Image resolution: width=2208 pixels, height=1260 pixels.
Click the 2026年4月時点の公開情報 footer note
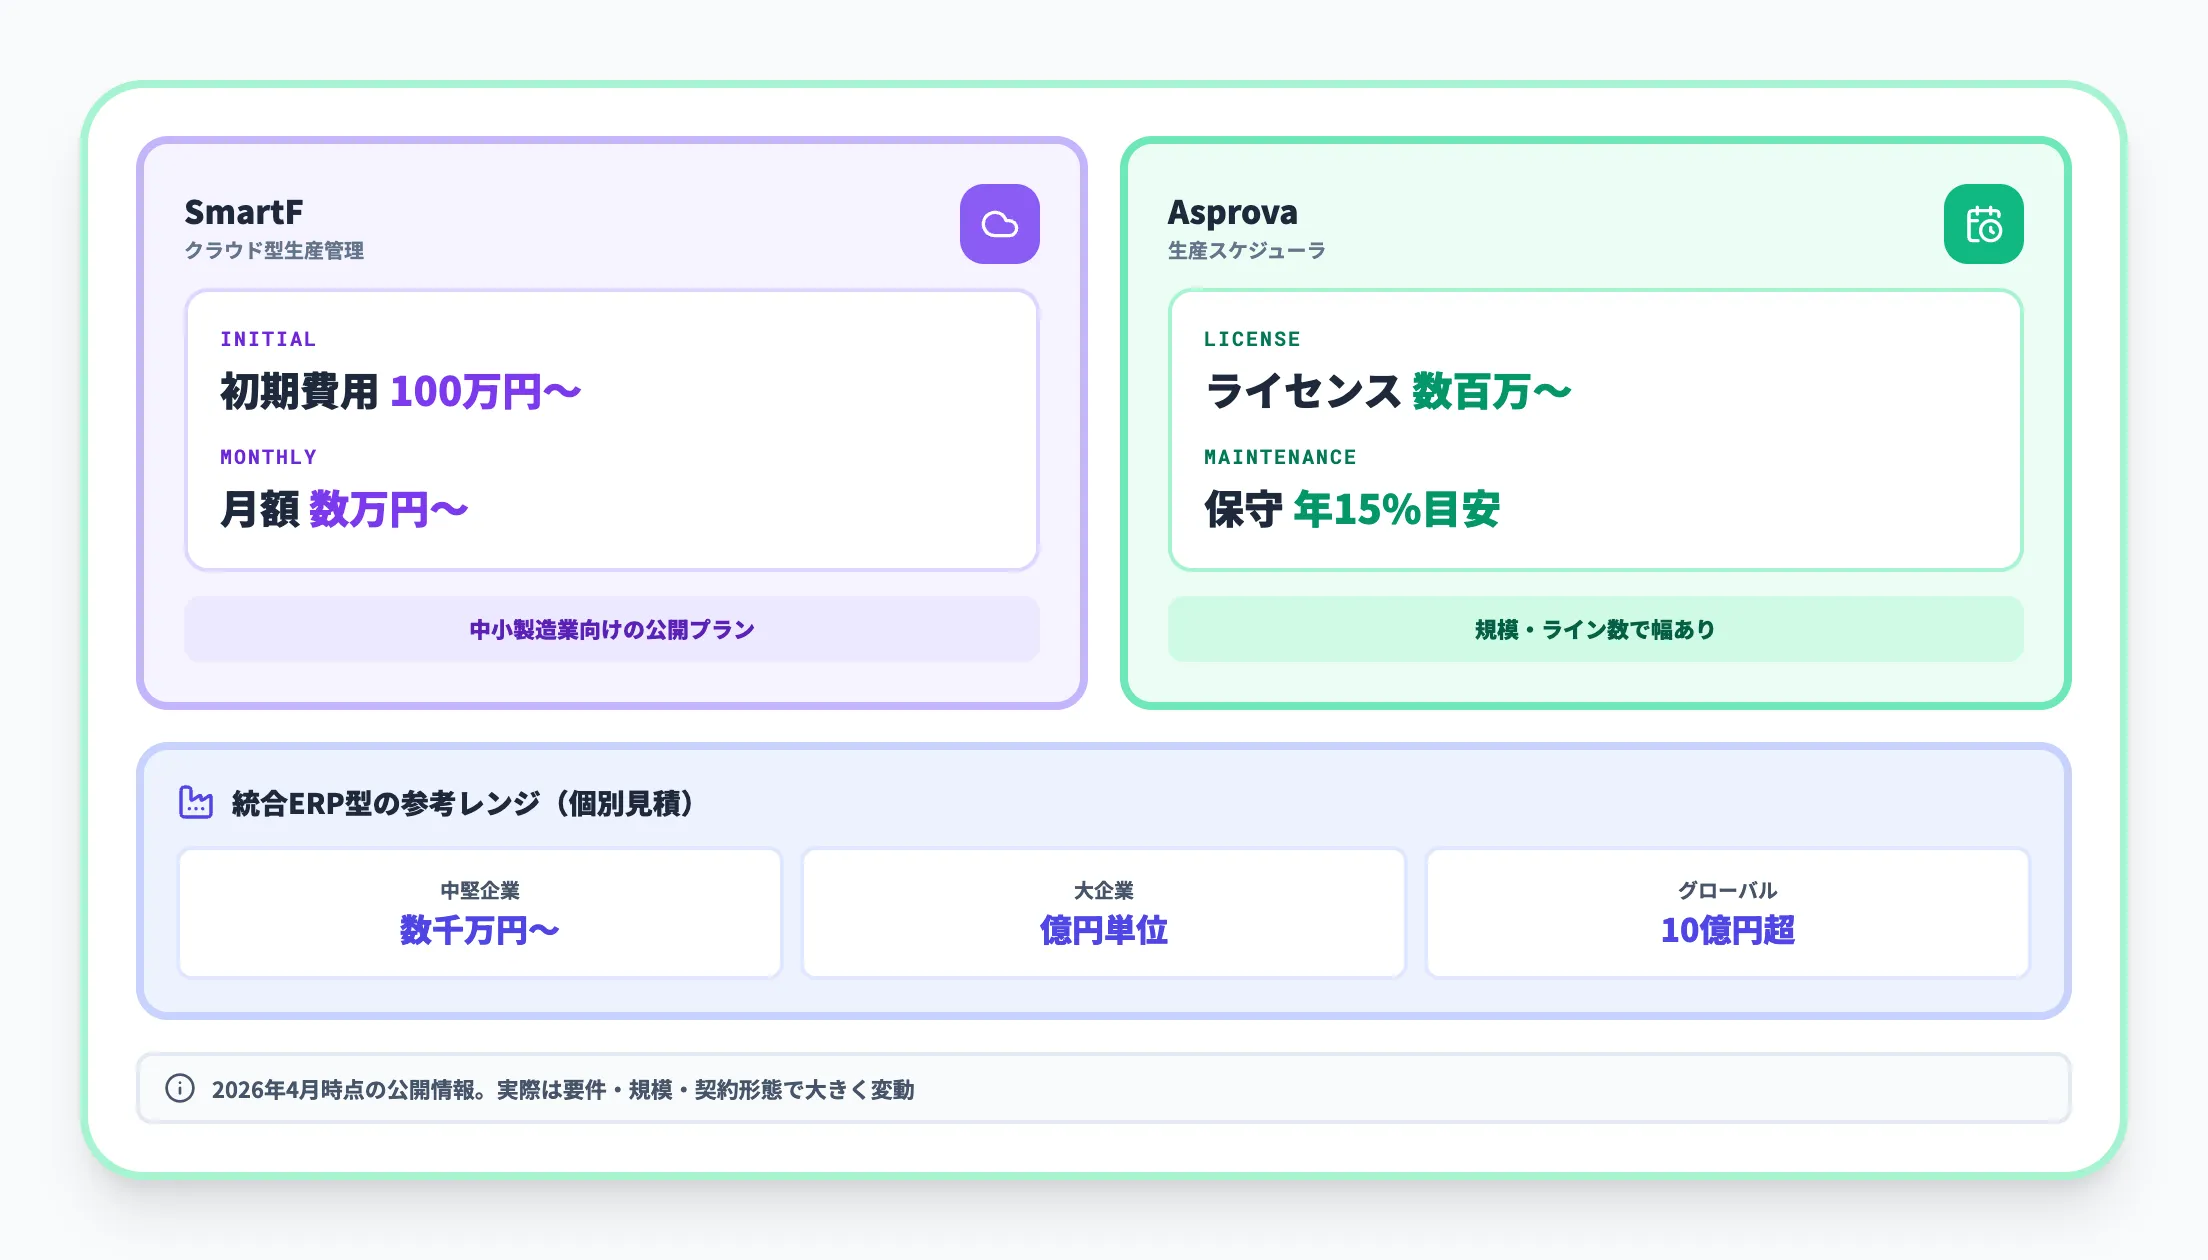[562, 1089]
